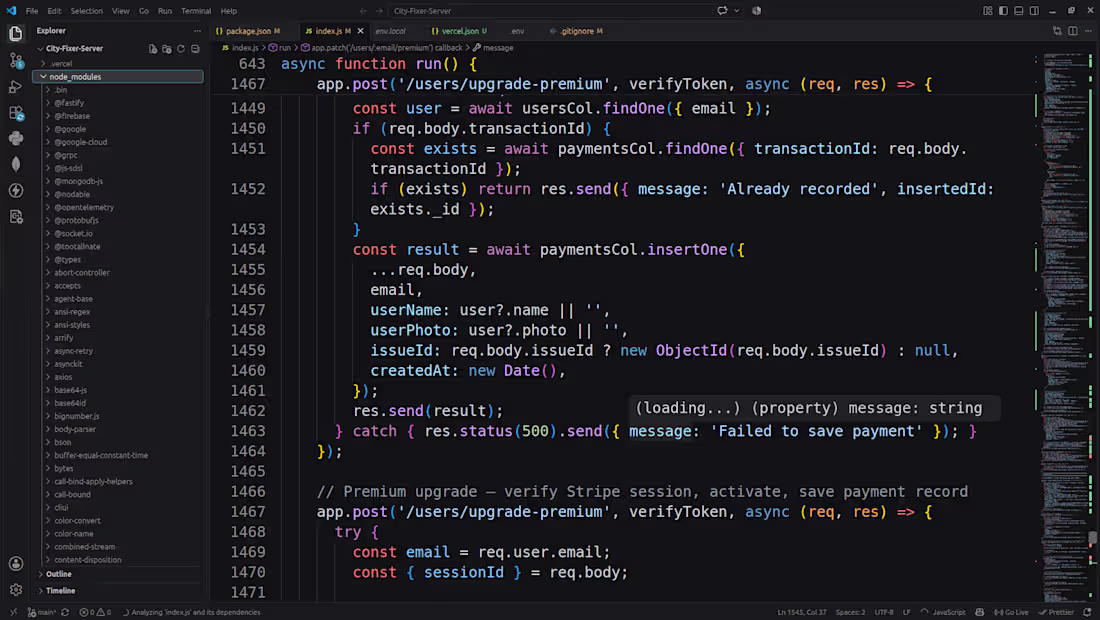1100x620 pixels.
Task: Open editor more actions ellipsis
Action: pos(1088,31)
